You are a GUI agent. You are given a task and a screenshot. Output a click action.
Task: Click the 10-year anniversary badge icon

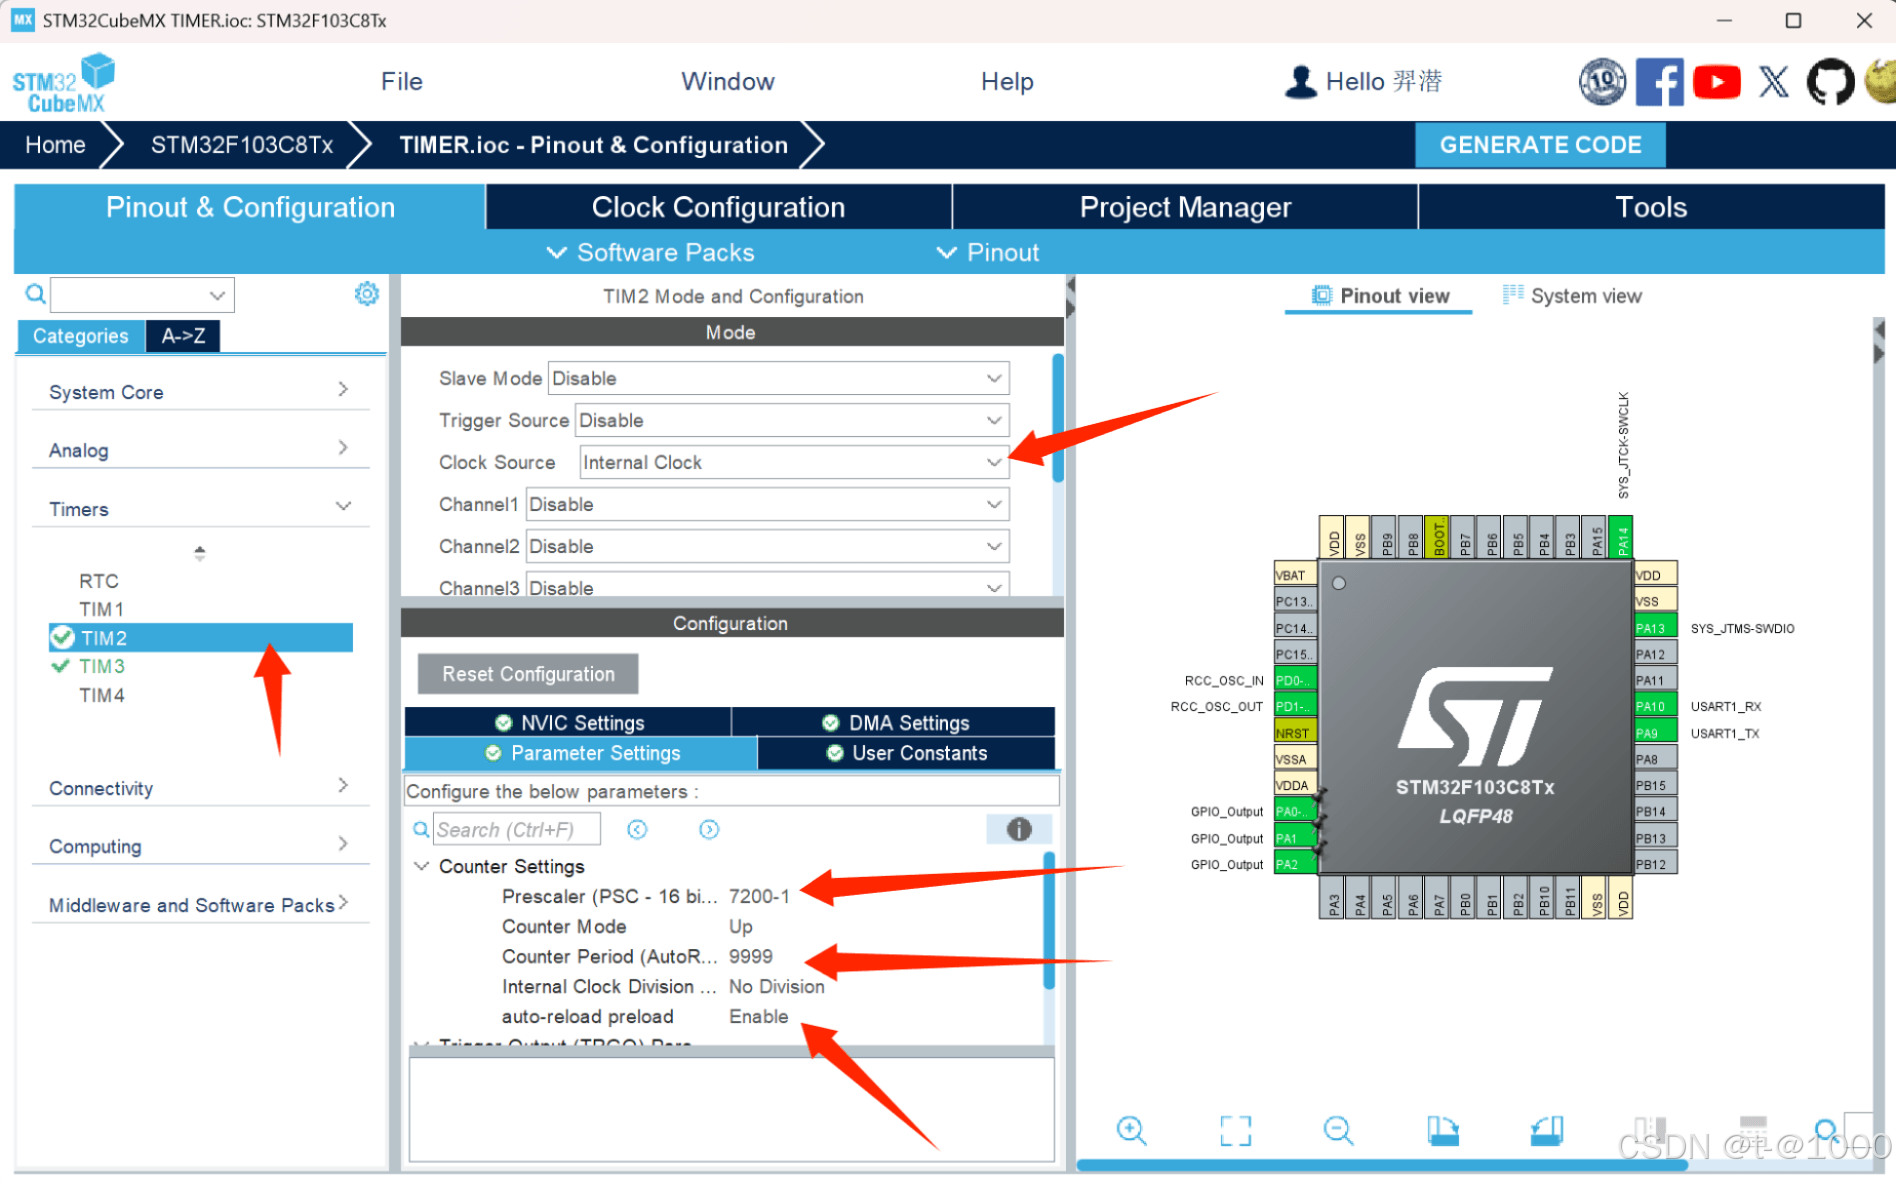point(1602,82)
